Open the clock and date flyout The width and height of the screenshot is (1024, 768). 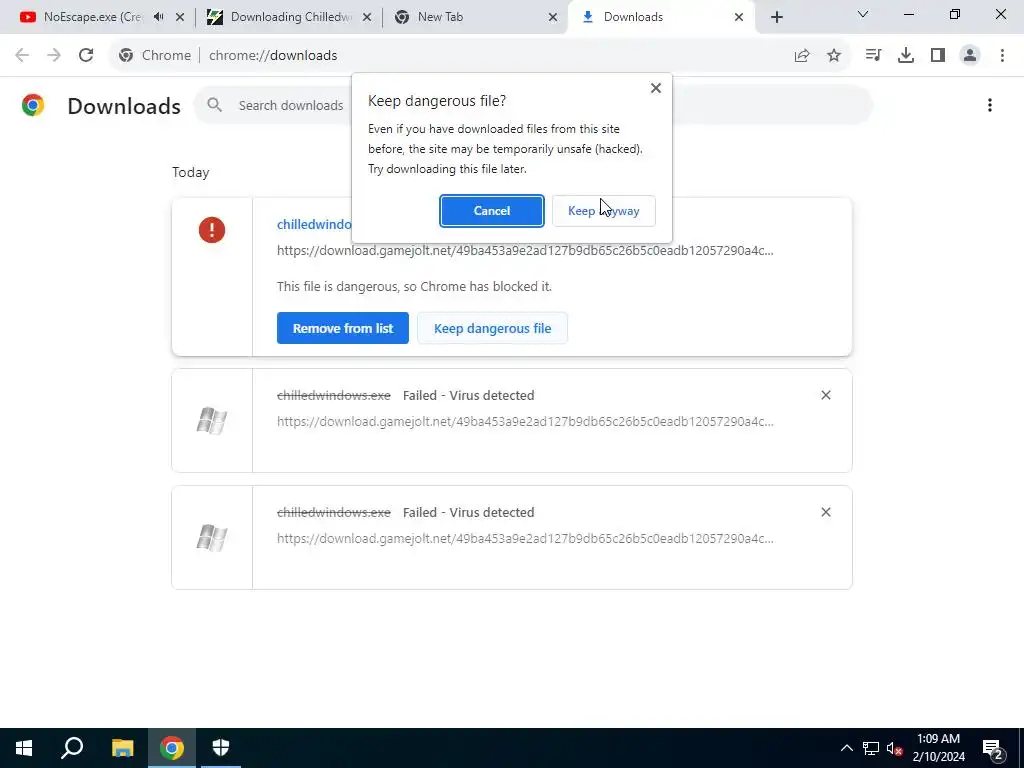point(938,748)
